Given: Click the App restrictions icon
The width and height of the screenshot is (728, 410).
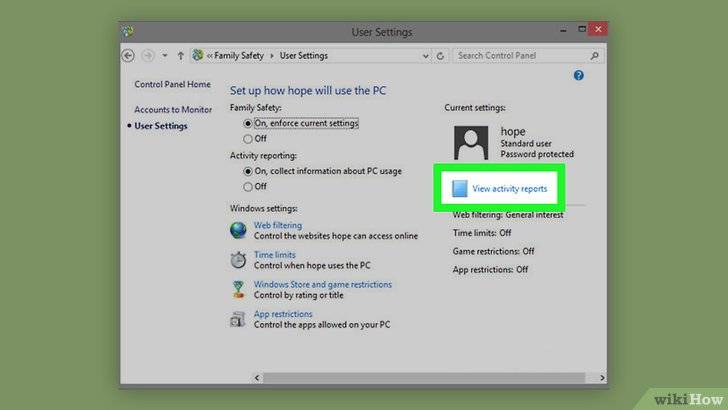Looking at the screenshot, I should tap(238, 319).
